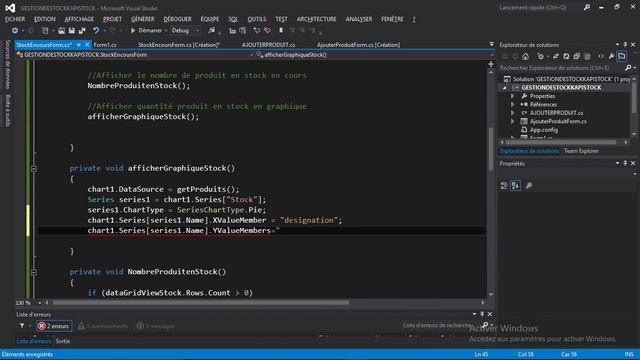Viewport: 640px width, 360px height.
Task: Click the Solution Explorer search magnifier icon
Action: click(628, 68)
